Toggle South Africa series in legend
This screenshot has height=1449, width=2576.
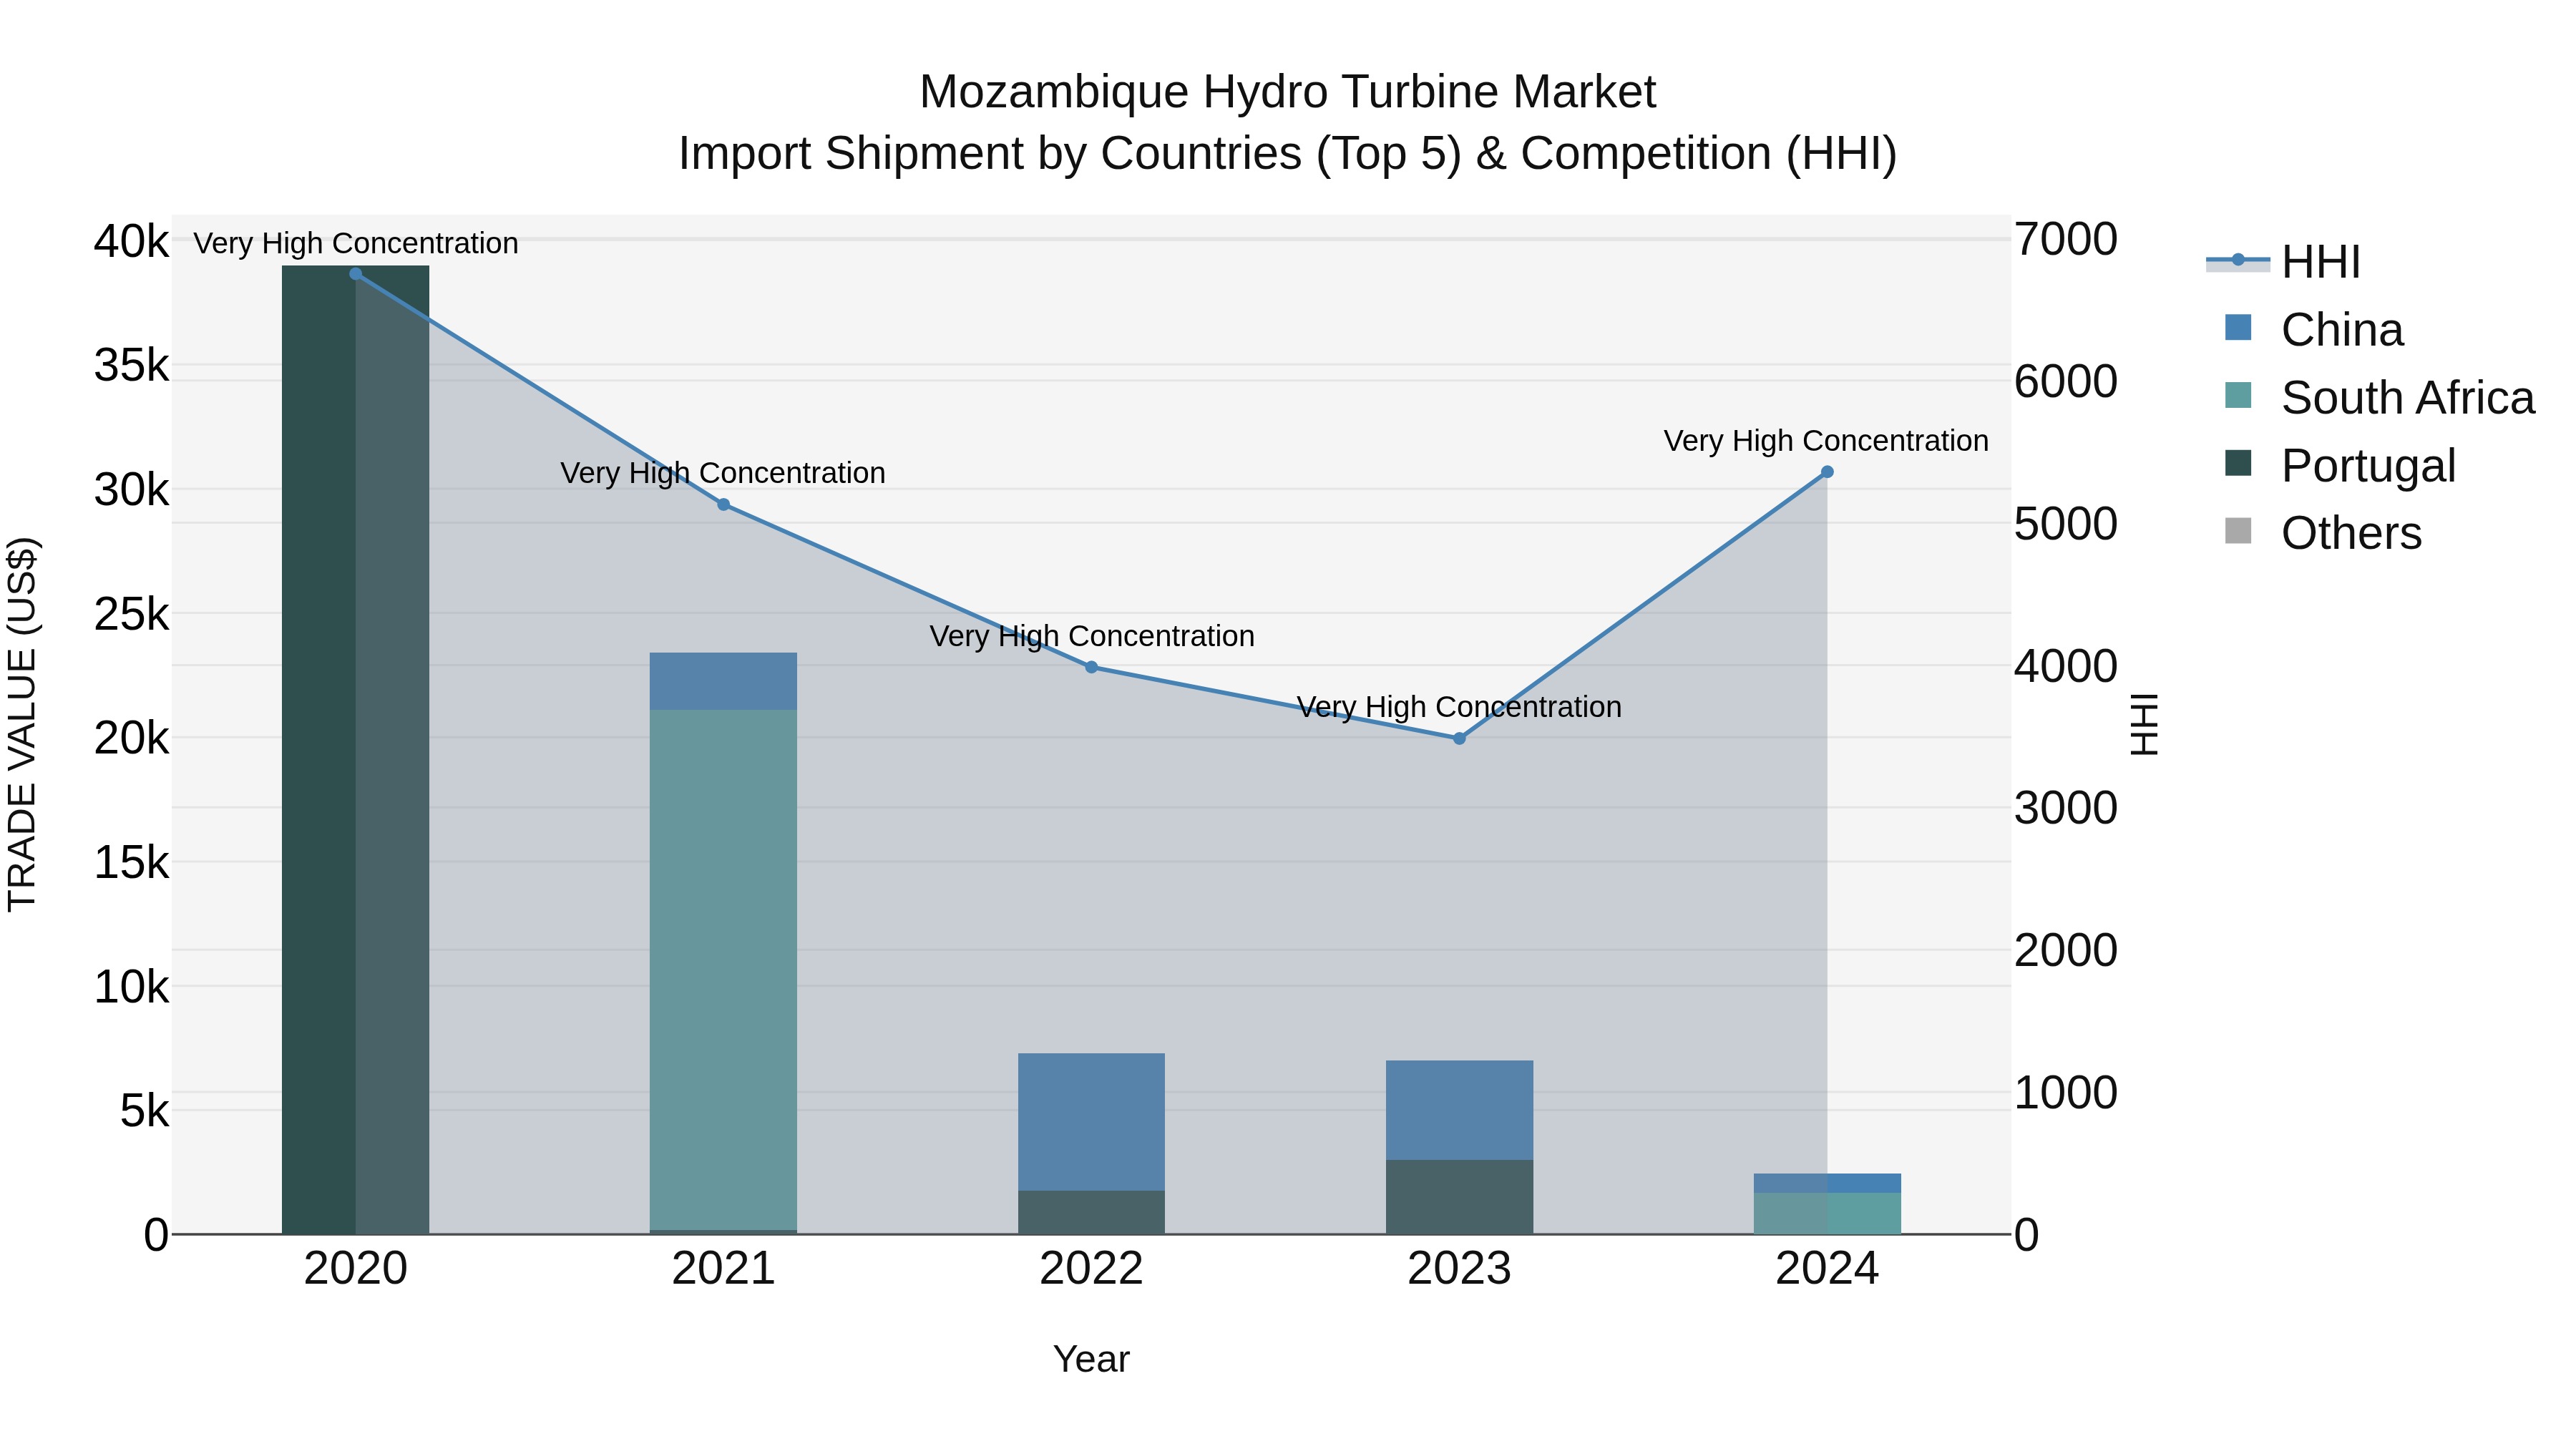pyautogui.click(x=2379, y=398)
